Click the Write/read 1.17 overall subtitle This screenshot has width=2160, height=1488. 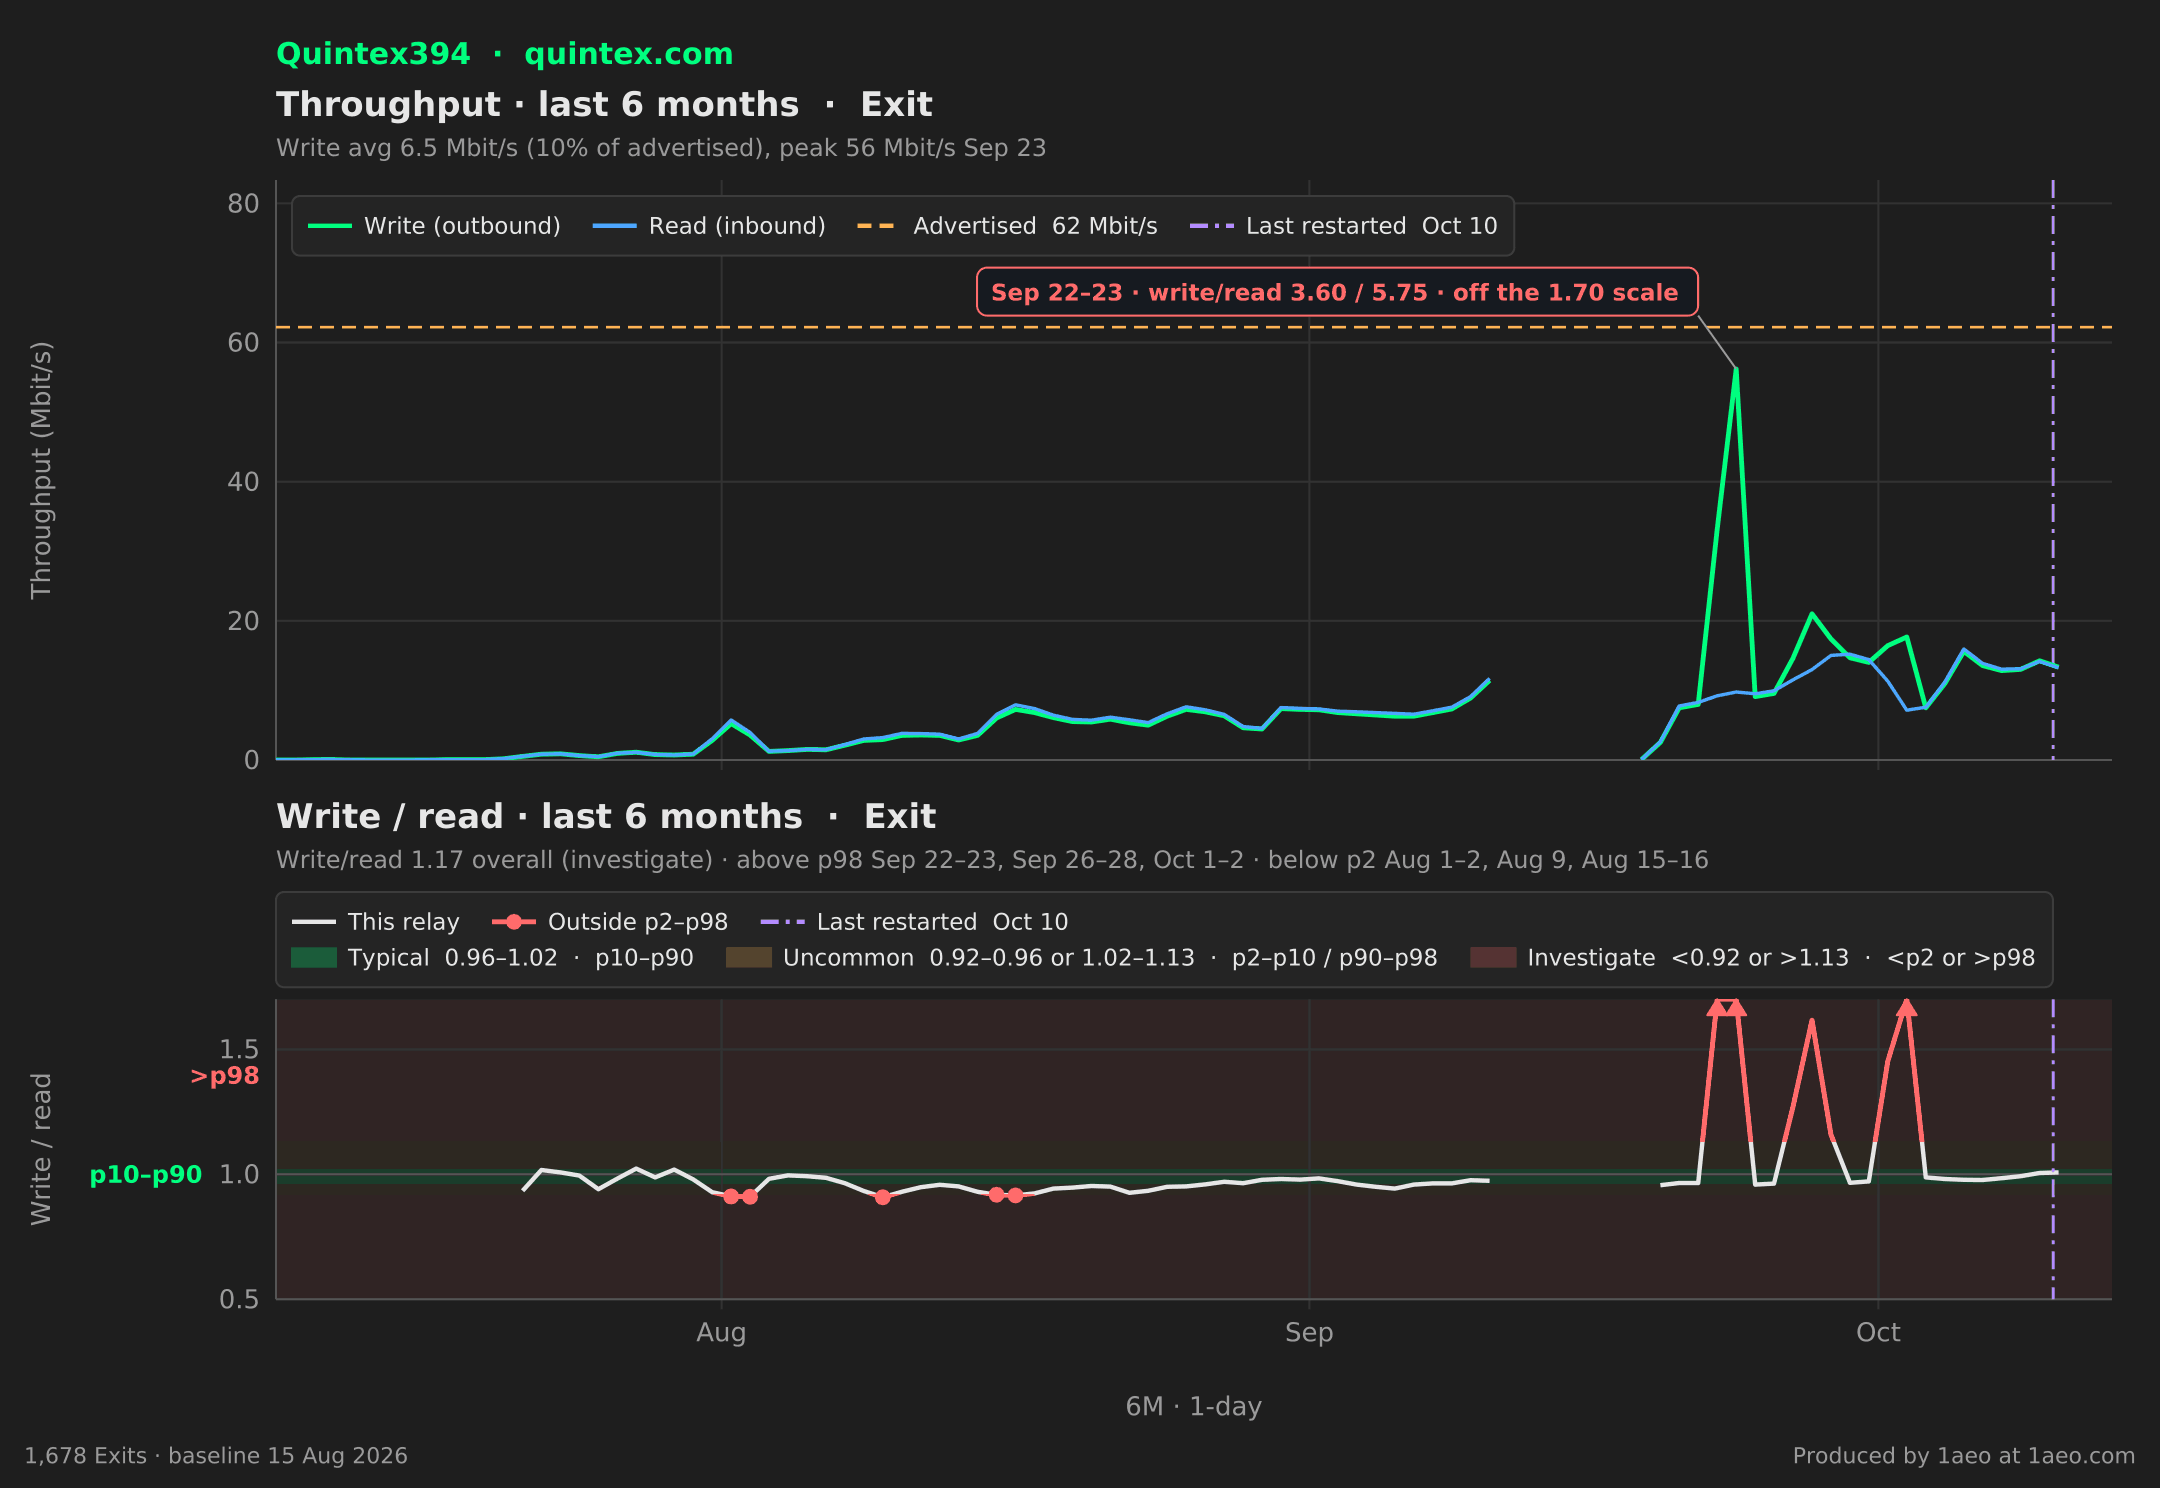[x=992, y=860]
